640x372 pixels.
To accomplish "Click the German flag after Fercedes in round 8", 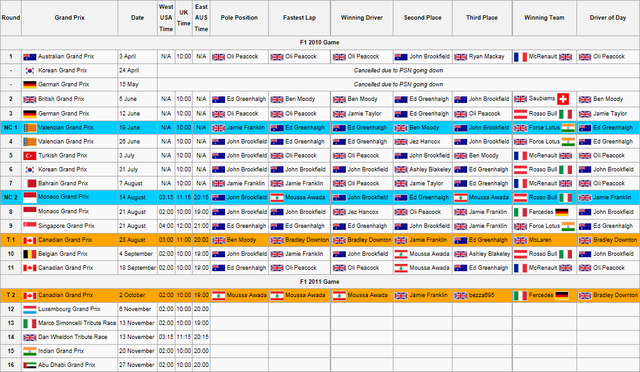I will (562, 212).
